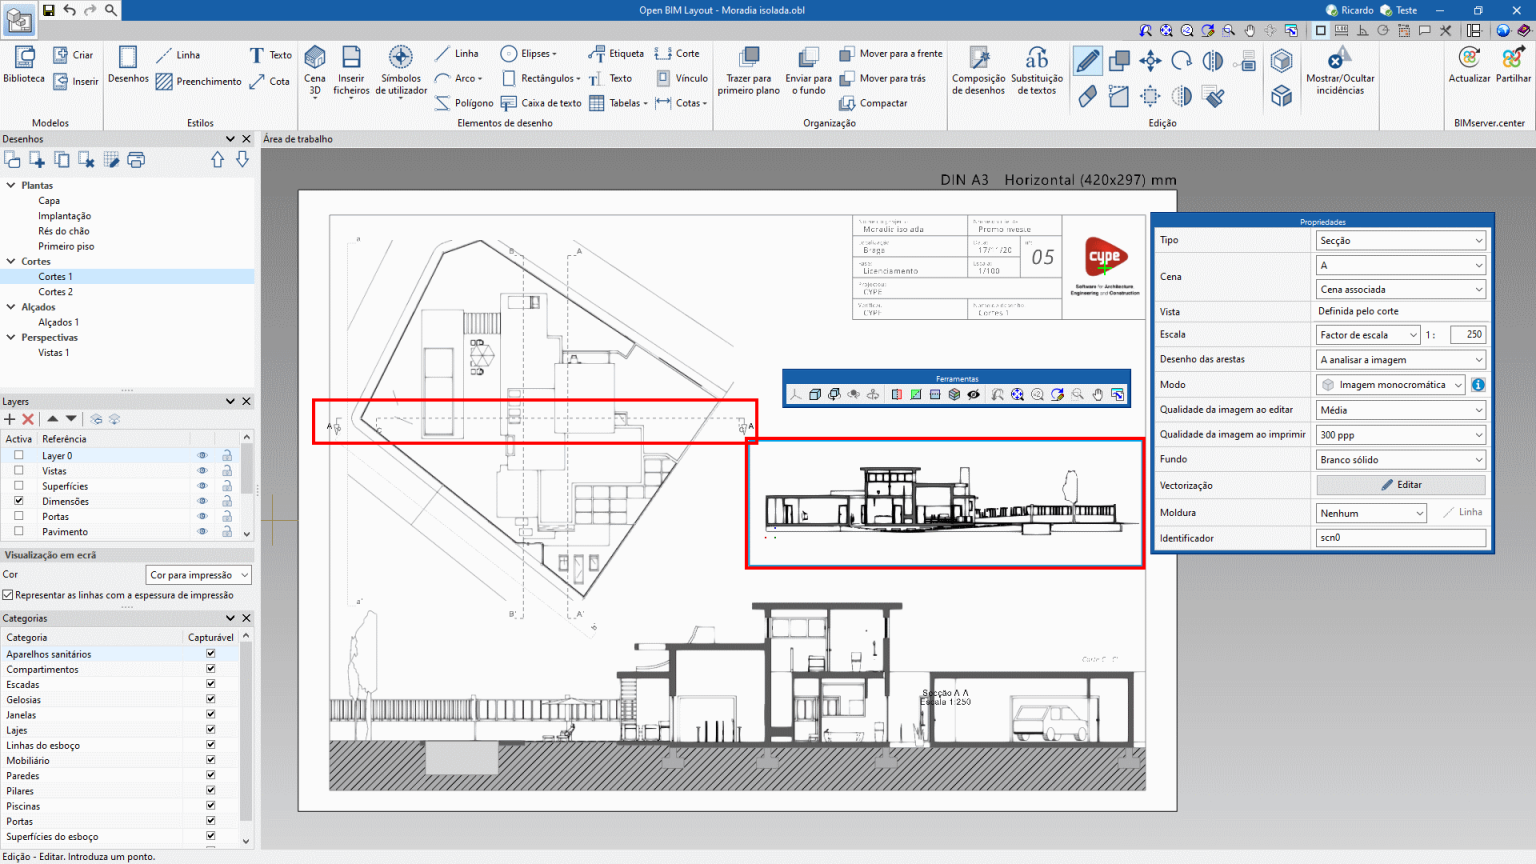Click the scale value field showing 250
The image size is (1536, 864).
(x=1467, y=334)
